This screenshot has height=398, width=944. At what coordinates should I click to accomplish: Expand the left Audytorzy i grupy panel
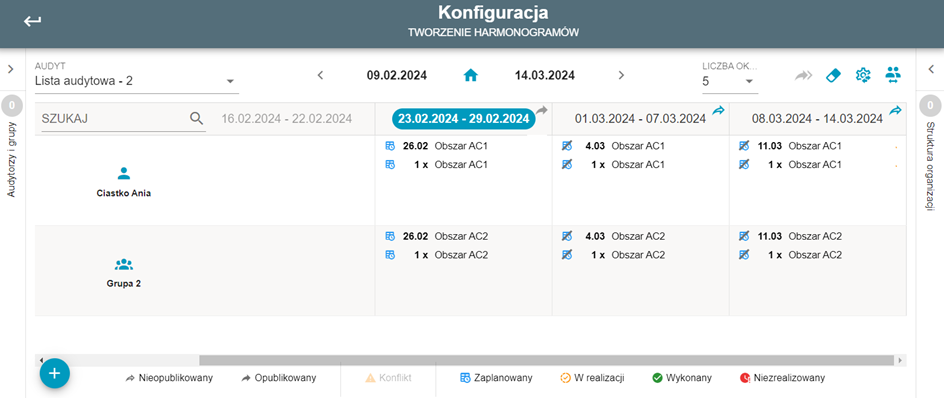click(x=10, y=69)
